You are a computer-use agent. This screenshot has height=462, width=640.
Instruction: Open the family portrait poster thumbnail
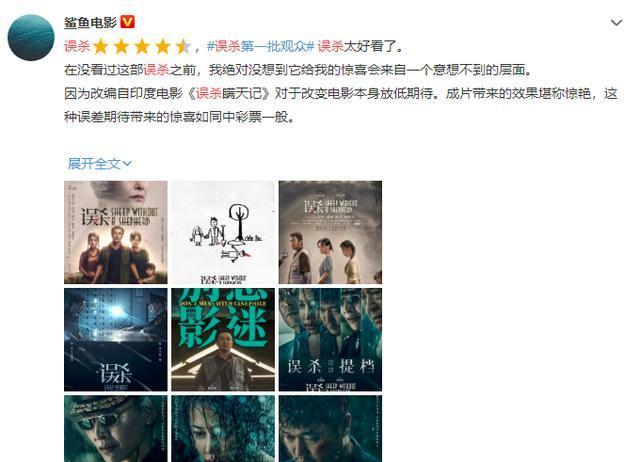pyautogui.click(x=116, y=232)
